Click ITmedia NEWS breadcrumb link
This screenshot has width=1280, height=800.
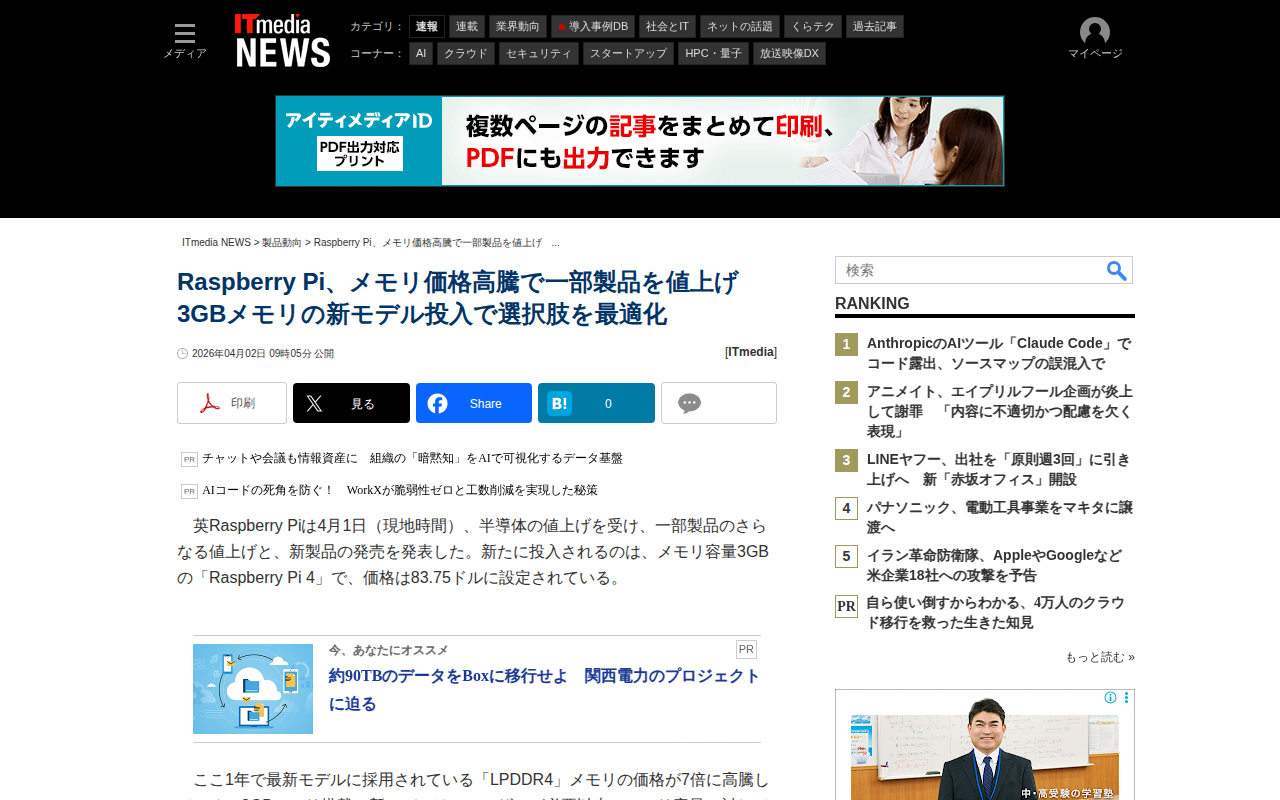click(216, 243)
